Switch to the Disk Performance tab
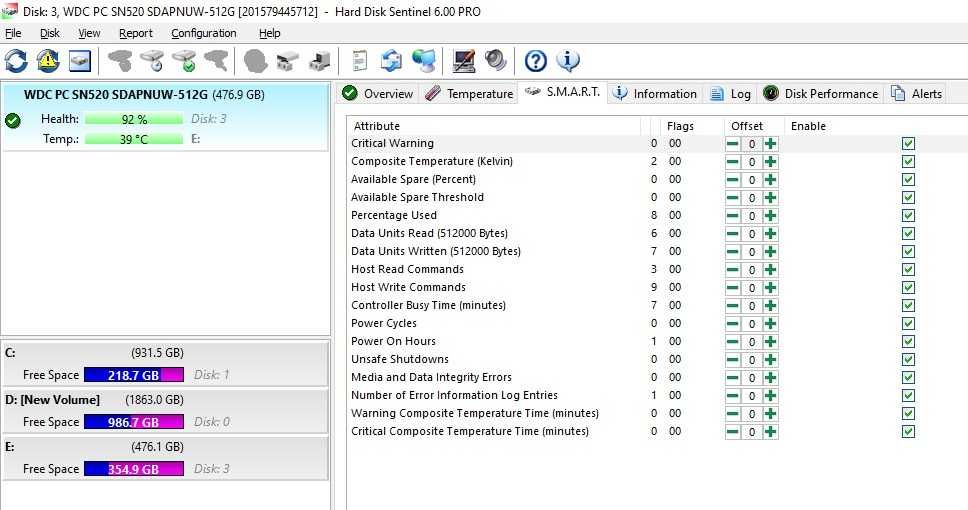 (x=820, y=94)
